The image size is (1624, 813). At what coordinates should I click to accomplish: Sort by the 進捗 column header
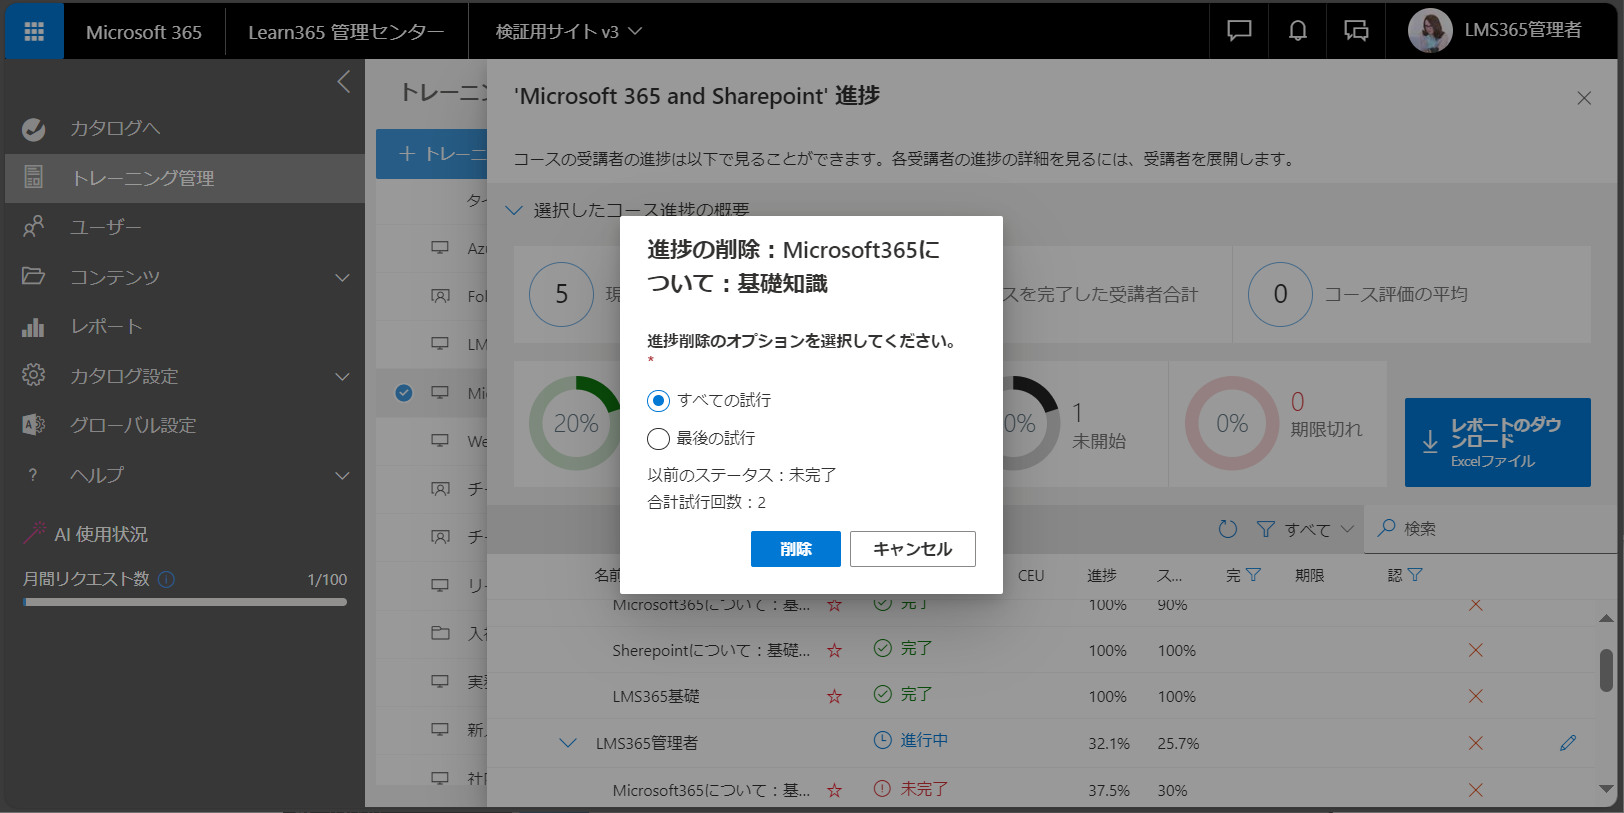(x=1102, y=575)
